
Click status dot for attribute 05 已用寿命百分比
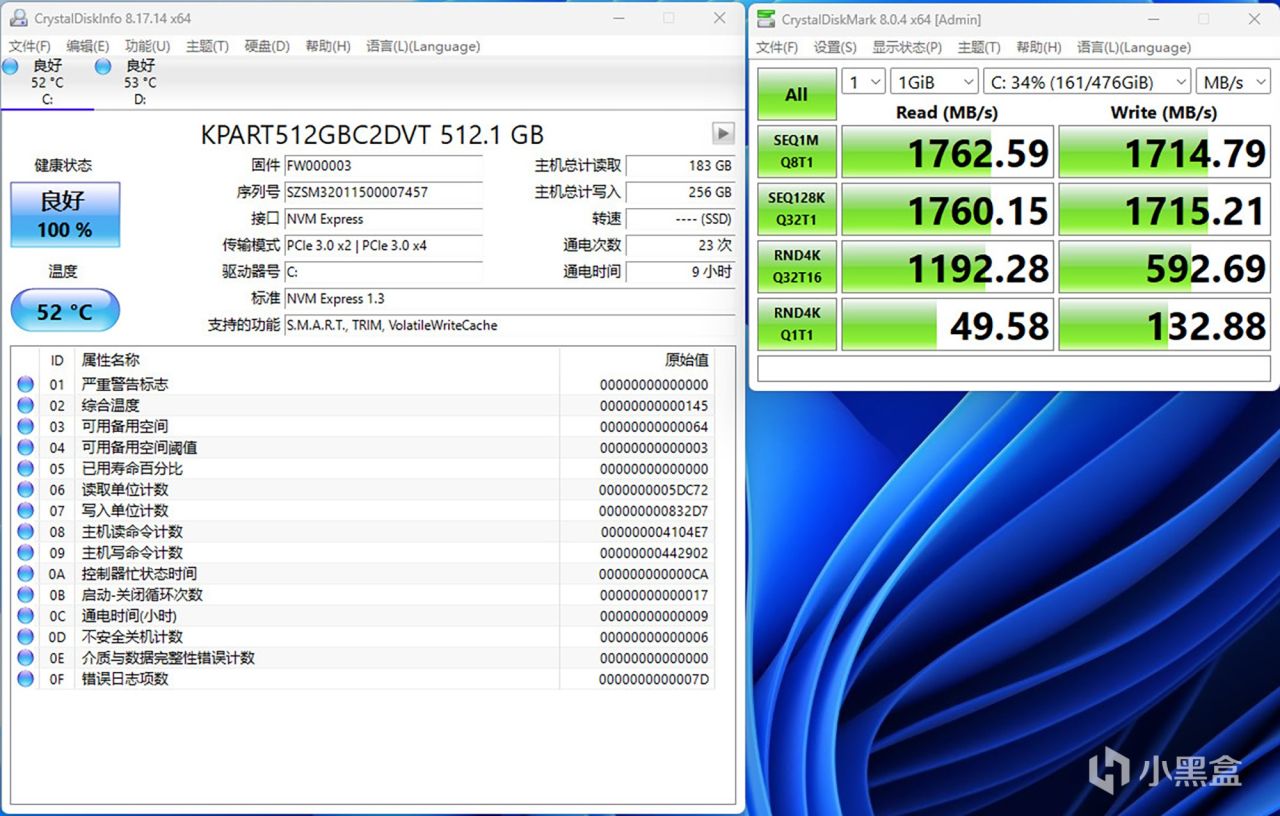coord(25,468)
